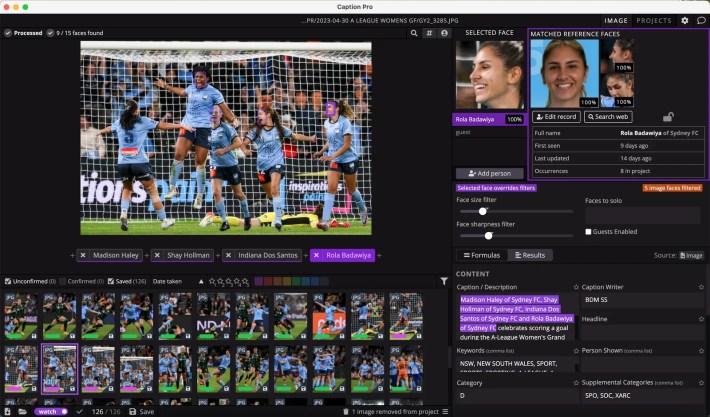
Task: Switch to the PROJECTS tab
Action: tap(654, 20)
